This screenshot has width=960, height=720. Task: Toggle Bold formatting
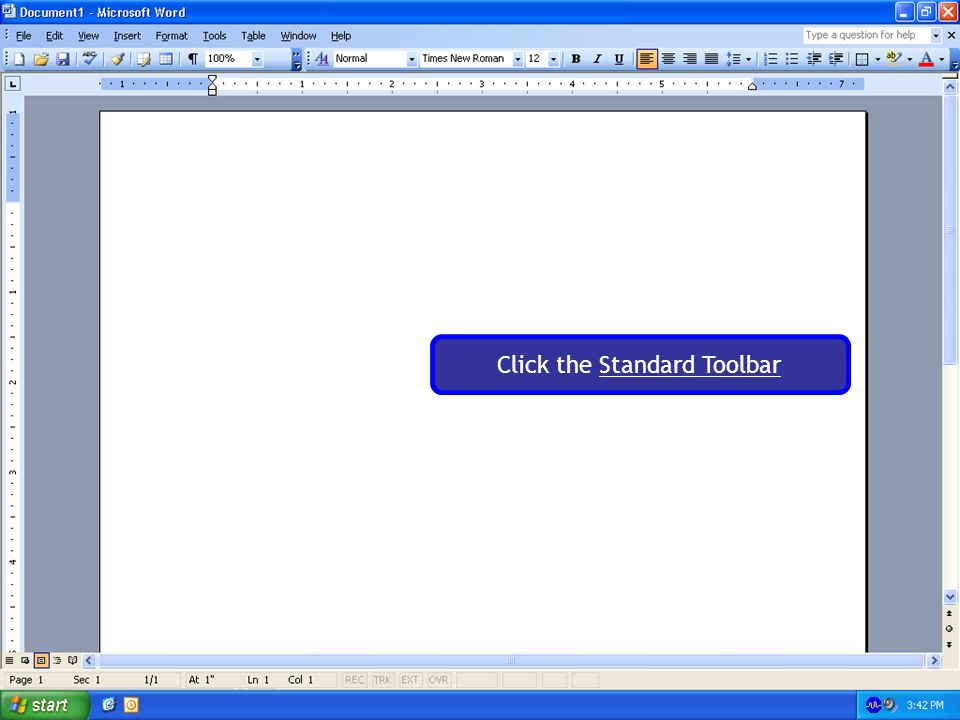coord(576,59)
